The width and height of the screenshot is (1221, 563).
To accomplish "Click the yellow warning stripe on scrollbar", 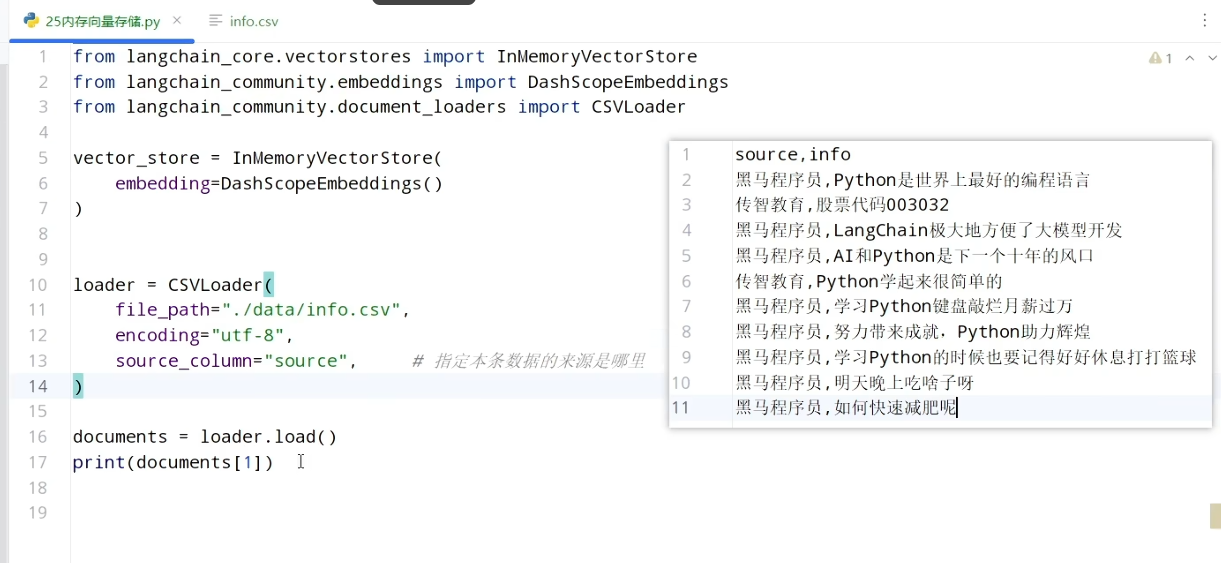I will [x=1215, y=515].
